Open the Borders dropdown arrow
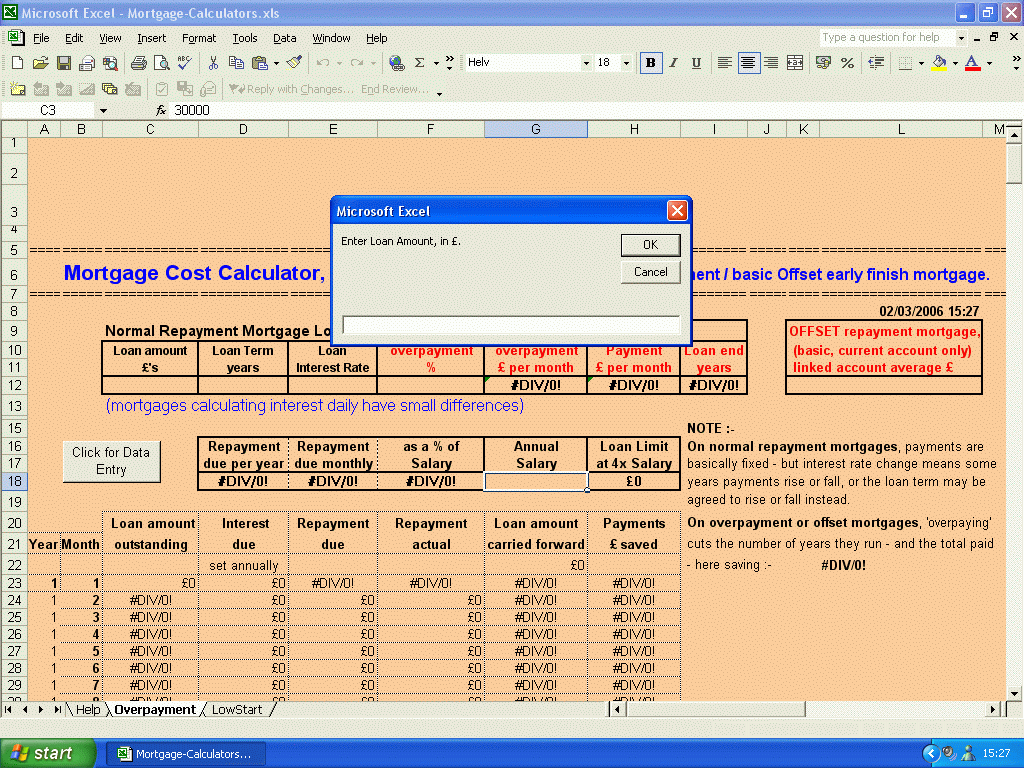 [921, 63]
